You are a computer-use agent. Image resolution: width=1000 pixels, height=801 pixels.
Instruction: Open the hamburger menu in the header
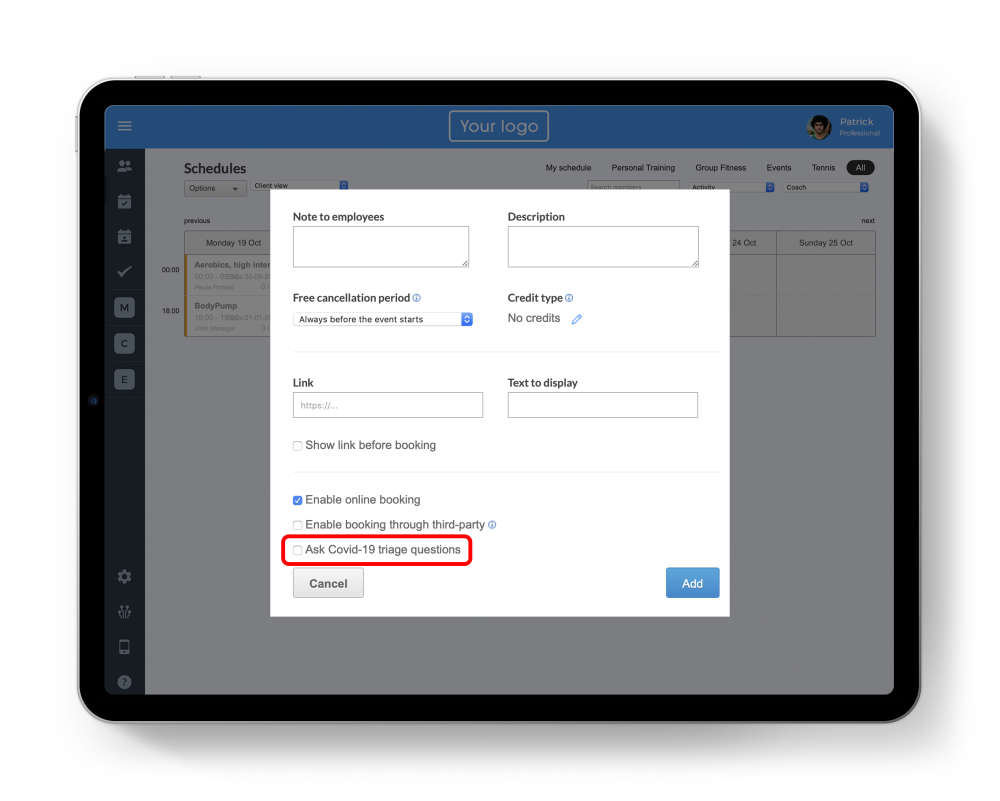[x=124, y=126]
